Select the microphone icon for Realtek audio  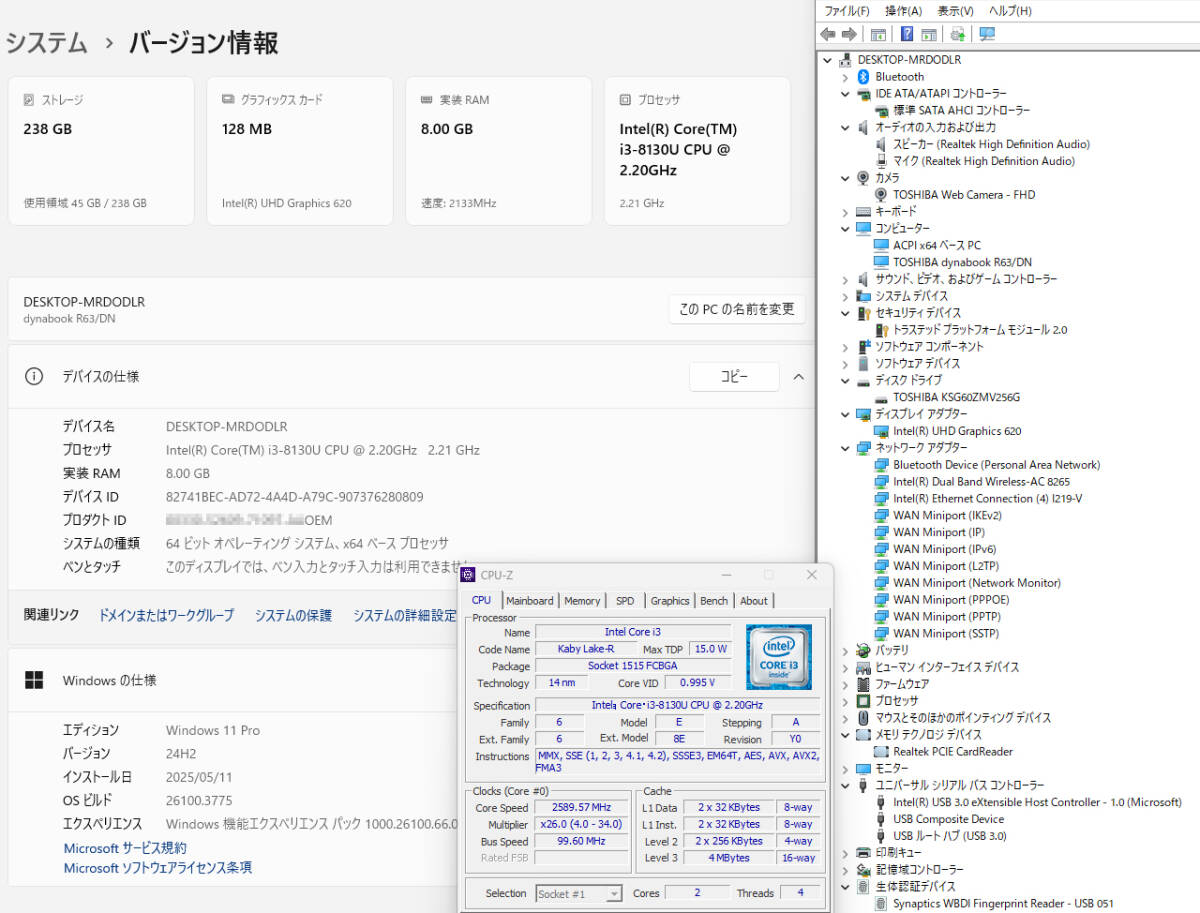pos(882,161)
